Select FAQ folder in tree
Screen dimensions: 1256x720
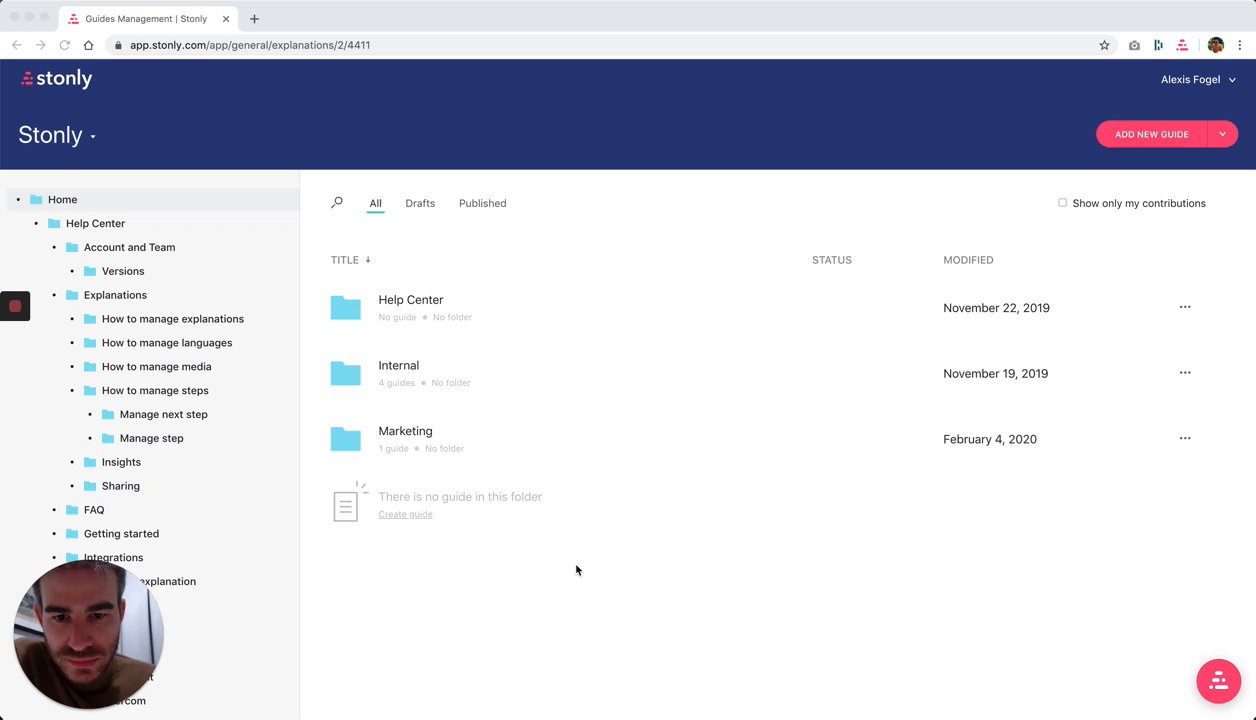(x=94, y=510)
